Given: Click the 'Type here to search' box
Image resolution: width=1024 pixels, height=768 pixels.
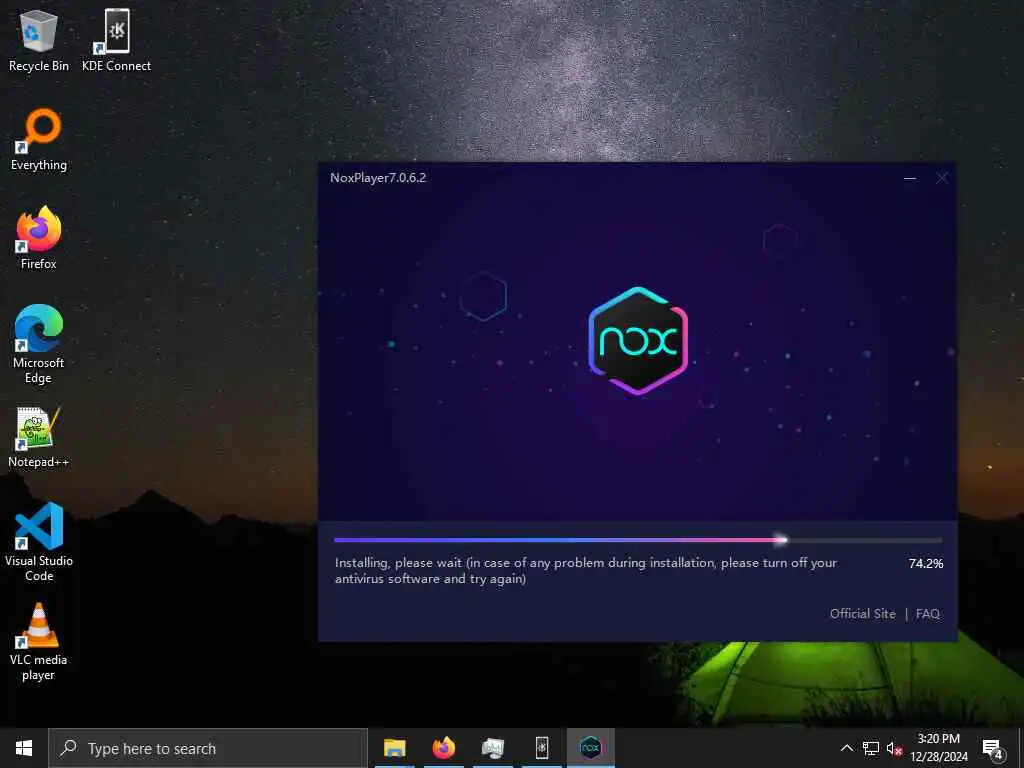Looking at the screenshot, I should 208,748.
